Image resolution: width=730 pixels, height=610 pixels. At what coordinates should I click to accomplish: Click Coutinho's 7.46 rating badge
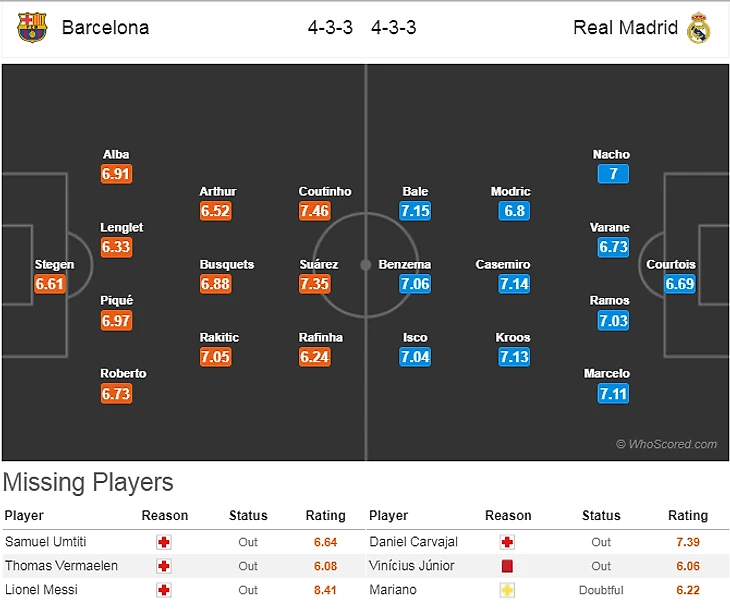tap(314, 211)
